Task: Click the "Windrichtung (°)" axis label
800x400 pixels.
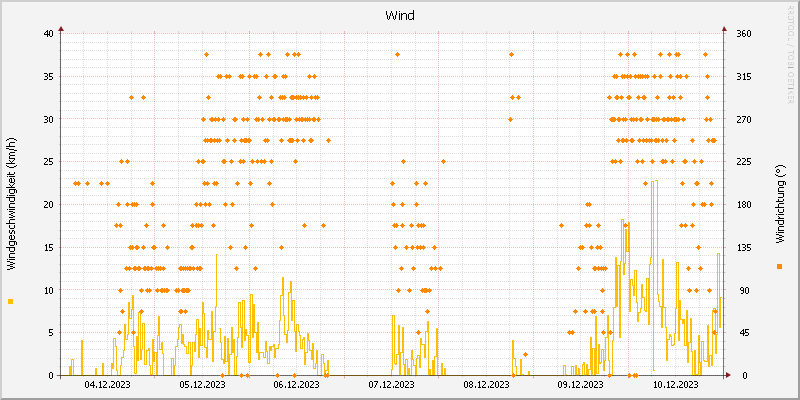Action: (779, 204)
